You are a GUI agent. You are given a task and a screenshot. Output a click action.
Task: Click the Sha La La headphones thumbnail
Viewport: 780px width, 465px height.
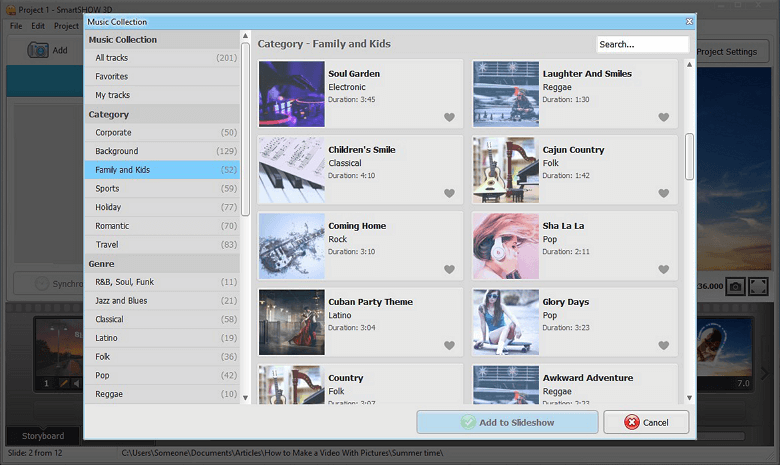(x=506, y=246)
